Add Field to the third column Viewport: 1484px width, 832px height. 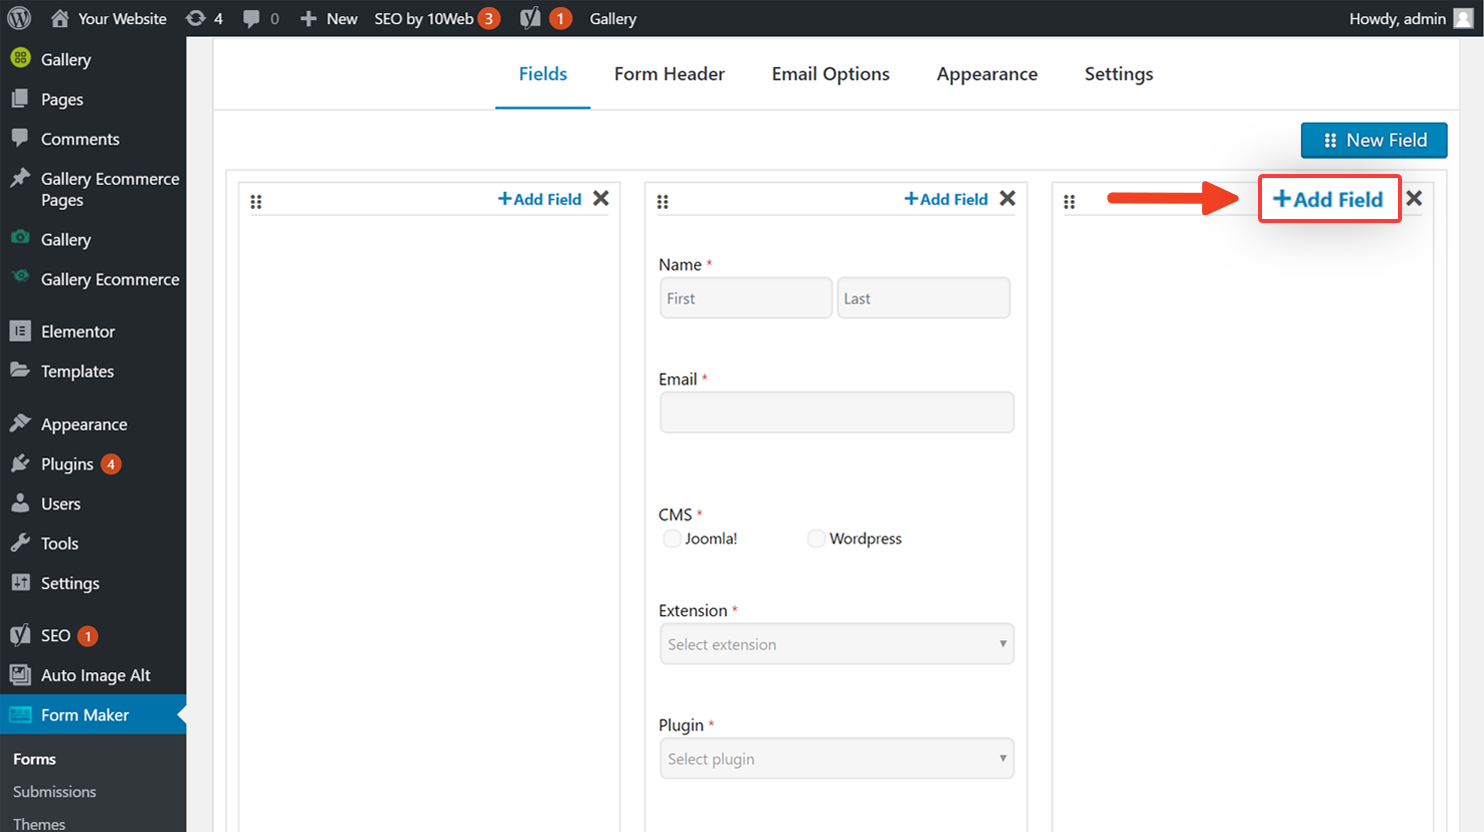[1328, 199]
